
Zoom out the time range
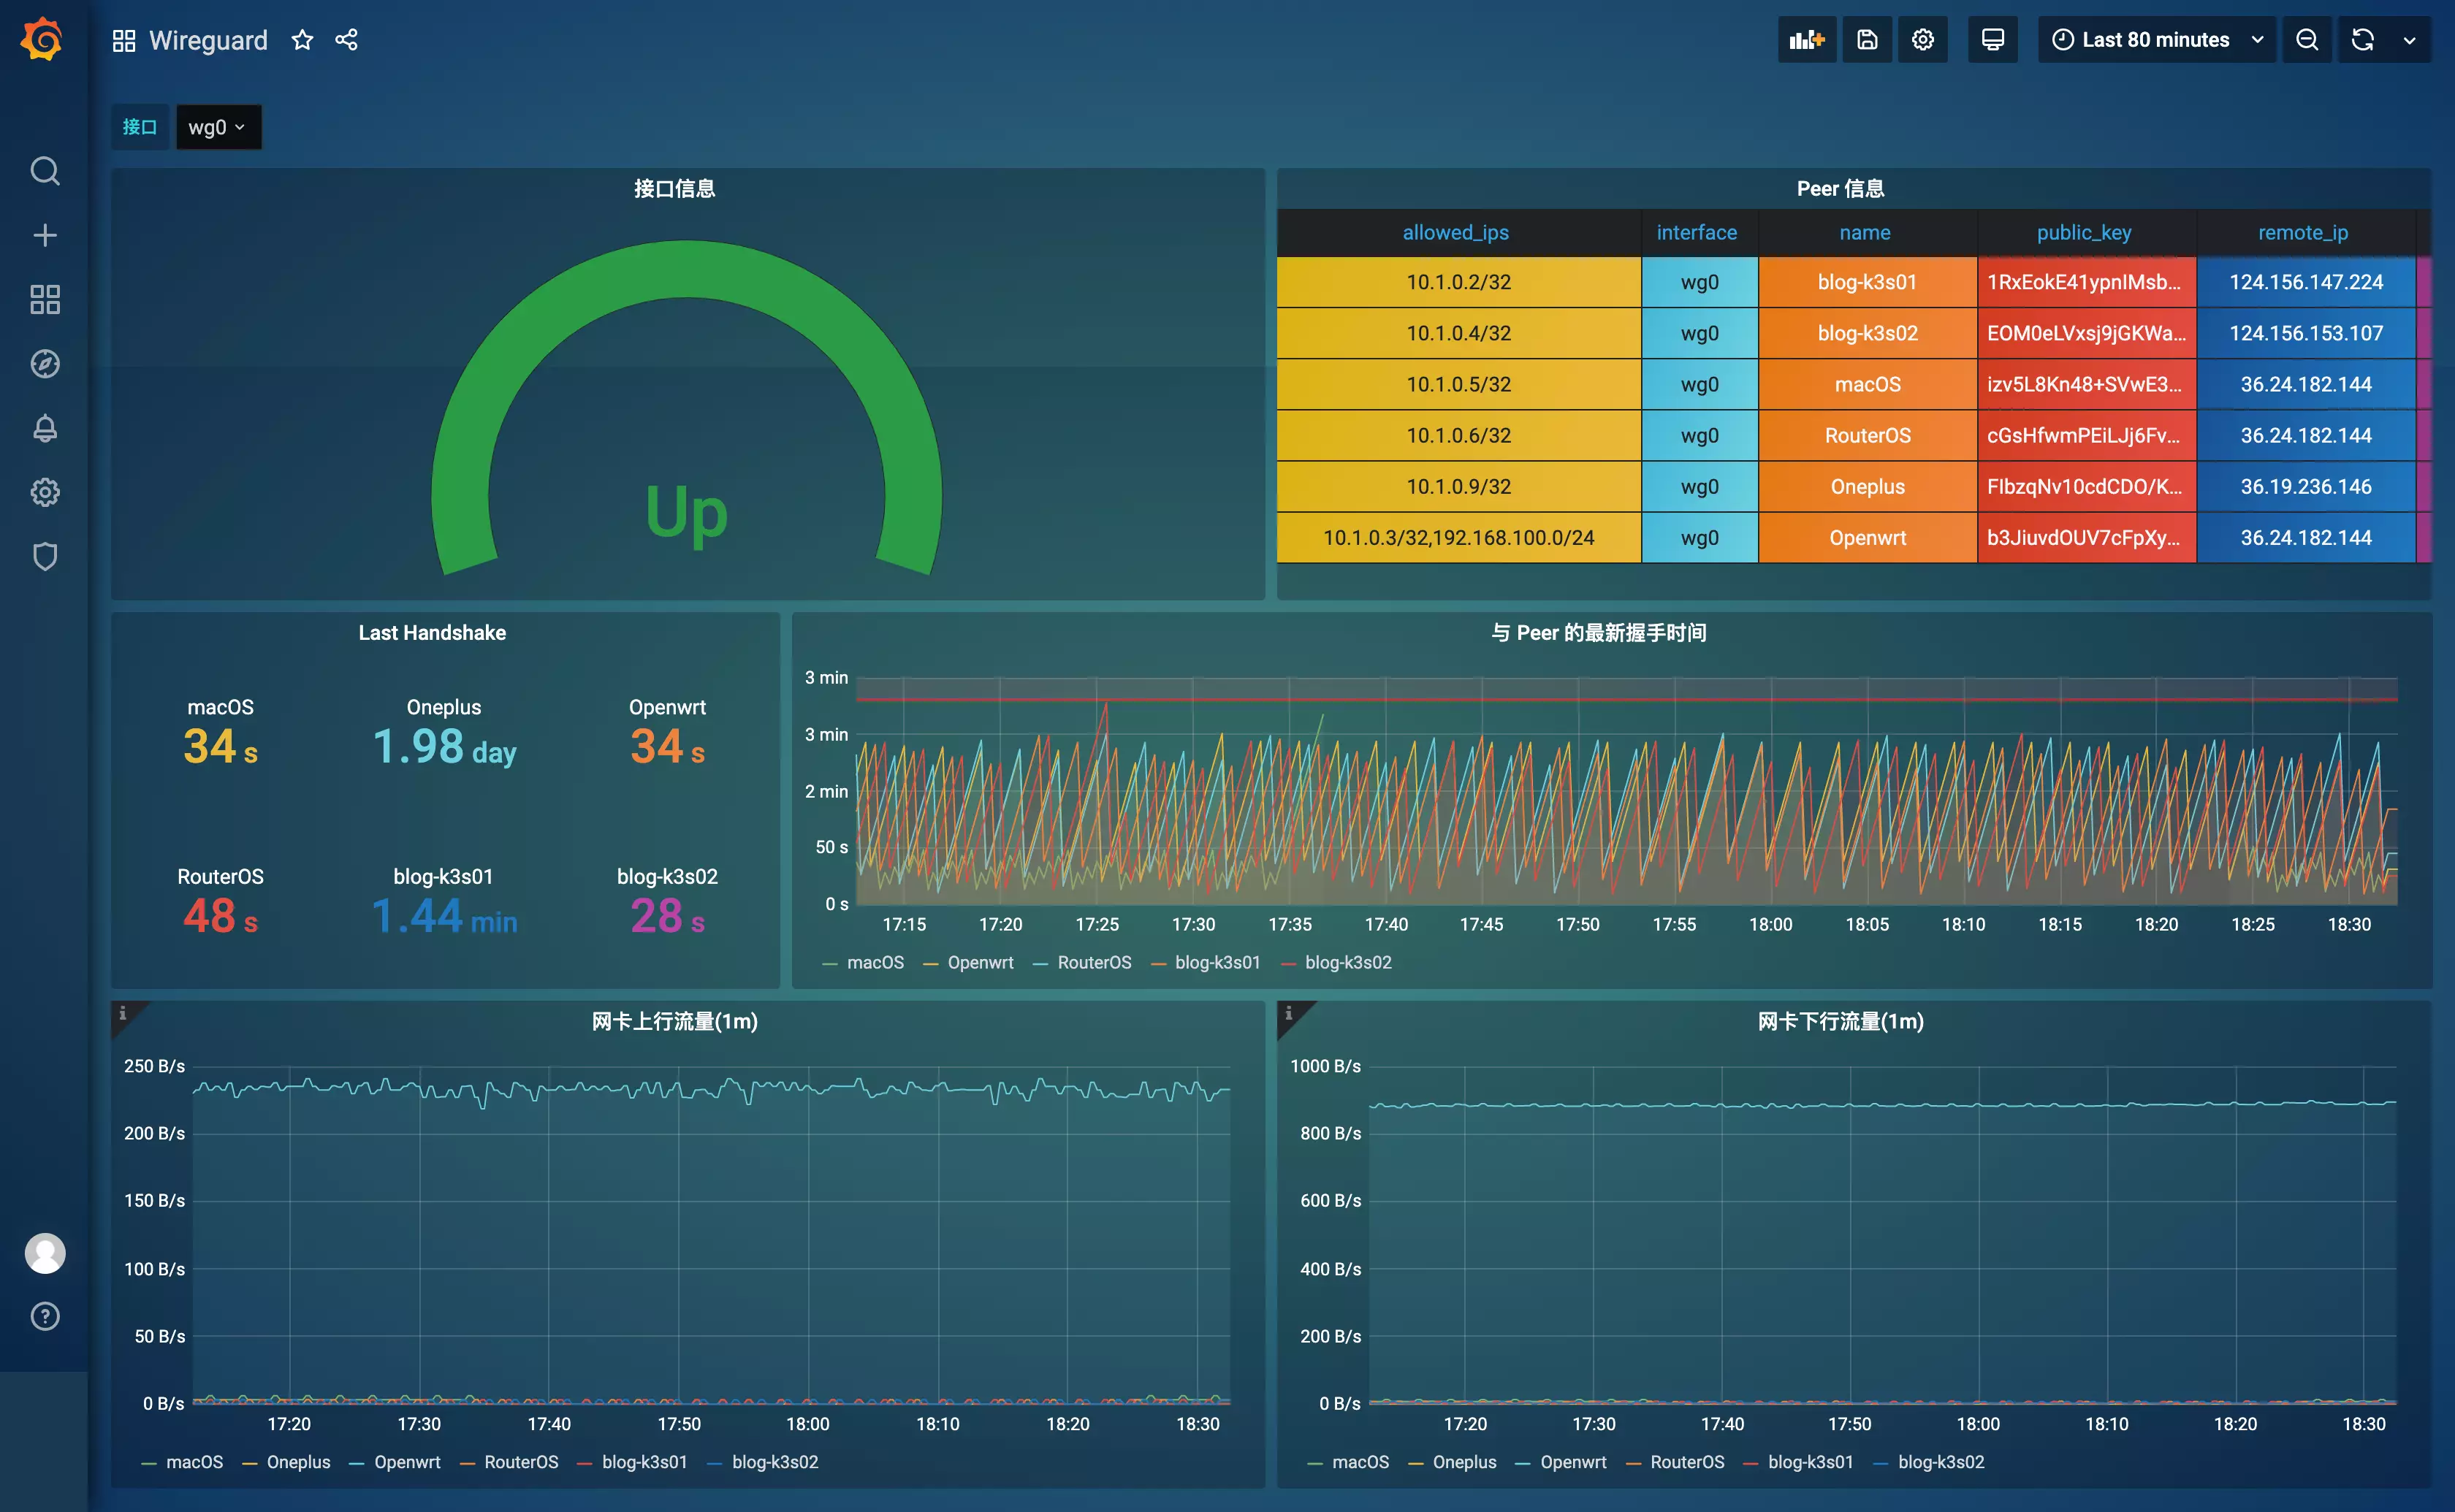[2307, 40]
